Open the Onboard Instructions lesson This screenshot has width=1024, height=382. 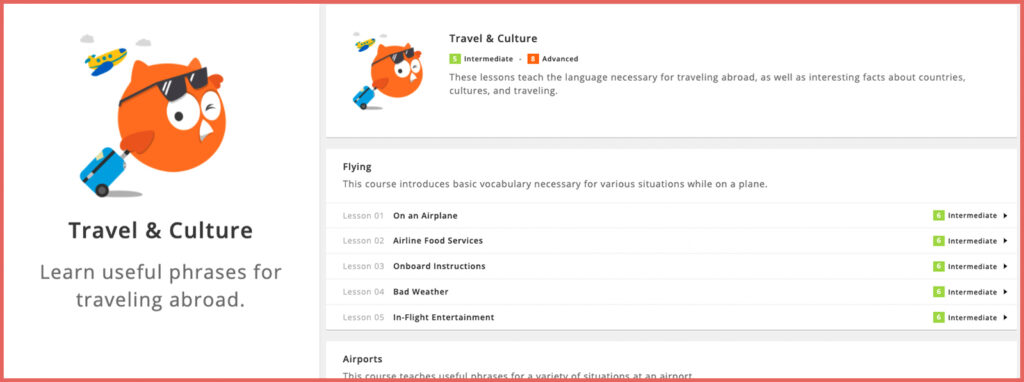coord(440,266)
